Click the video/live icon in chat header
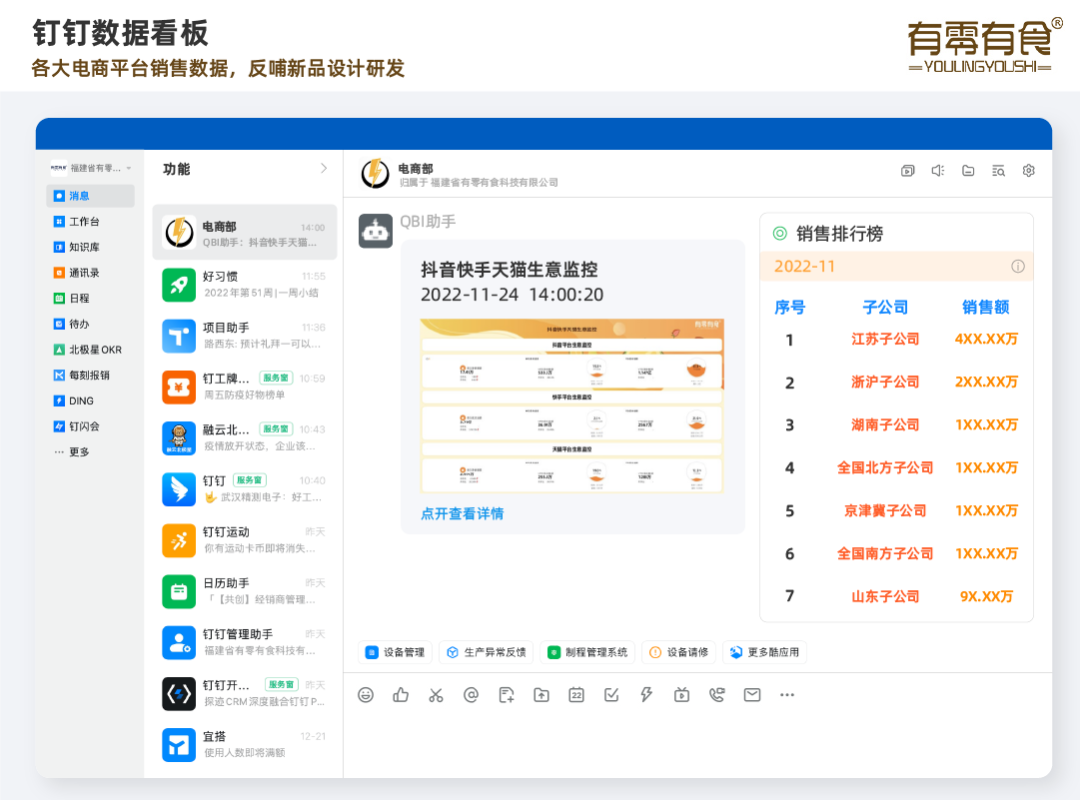 point(908,170)
